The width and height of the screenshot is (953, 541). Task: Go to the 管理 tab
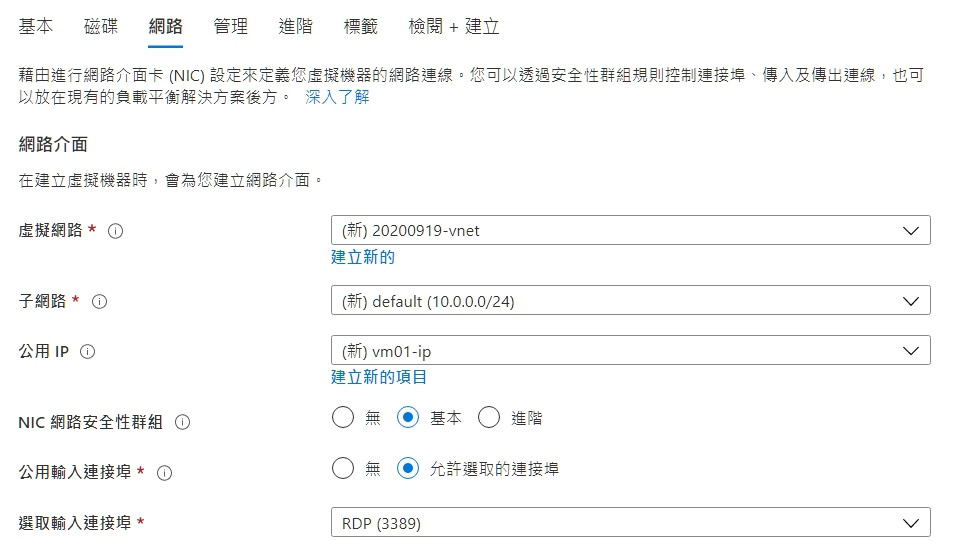pyautogui.click(x=230, y=26)
